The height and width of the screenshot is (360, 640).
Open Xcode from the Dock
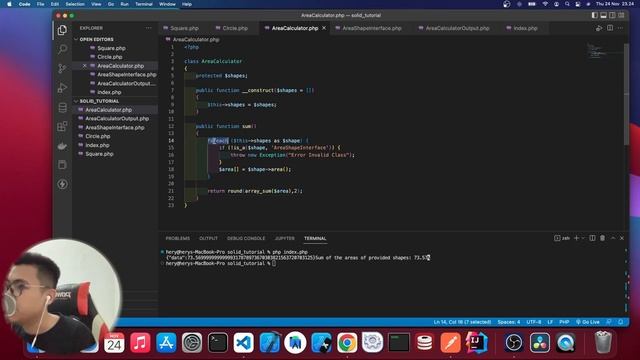point(269,342)
